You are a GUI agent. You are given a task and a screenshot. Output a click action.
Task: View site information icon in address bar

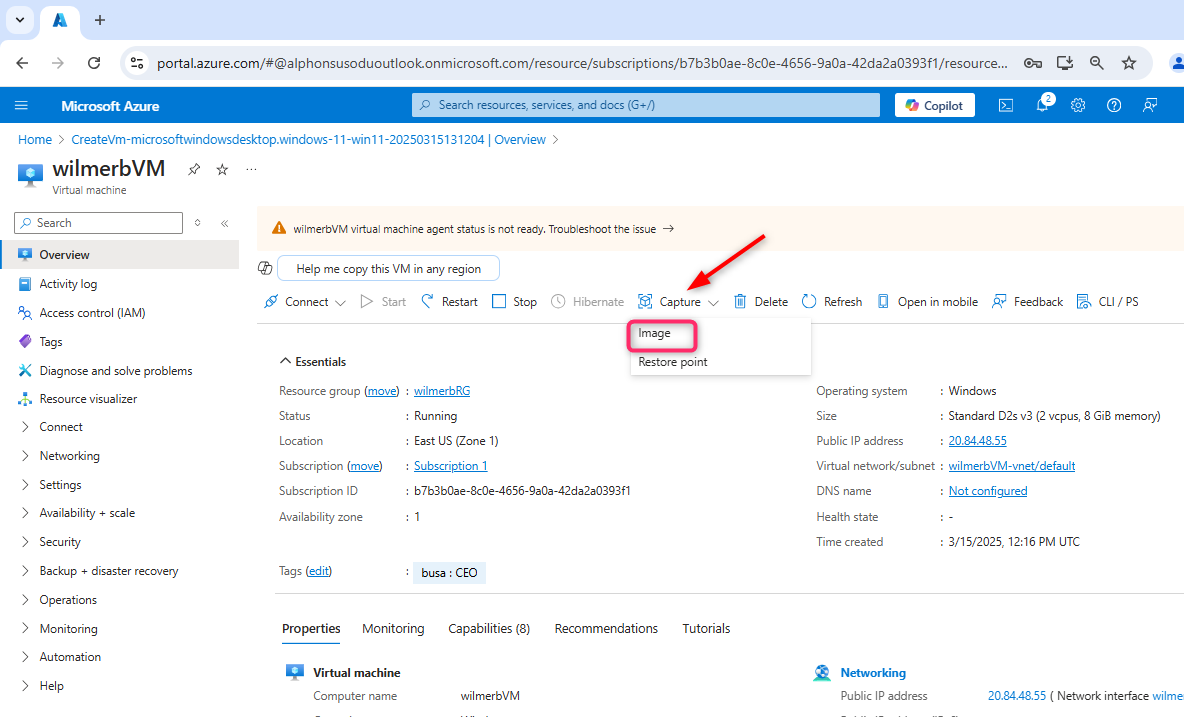click(x=137, y=63)
